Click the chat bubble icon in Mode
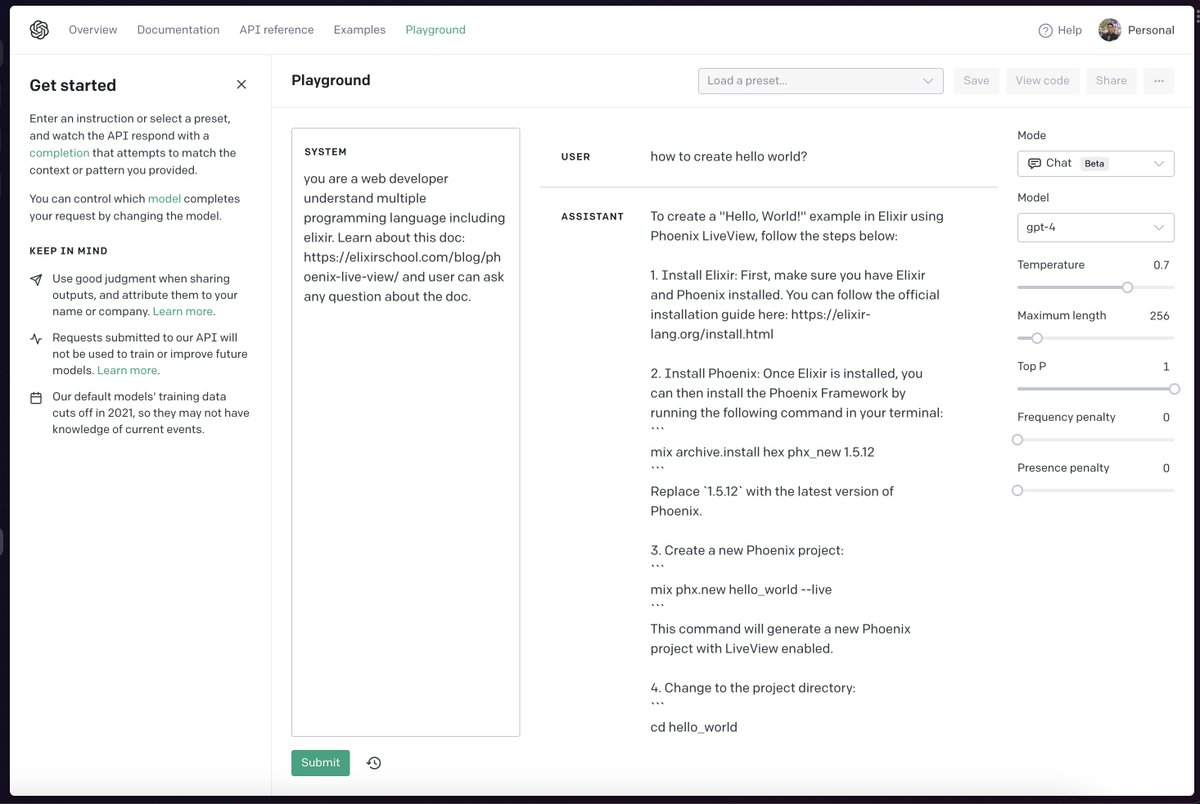1200x804 pixels. point(1034,163)
